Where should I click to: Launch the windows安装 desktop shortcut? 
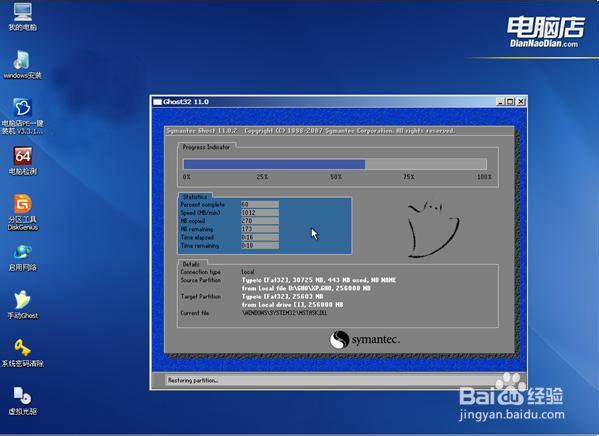point(23,64)
